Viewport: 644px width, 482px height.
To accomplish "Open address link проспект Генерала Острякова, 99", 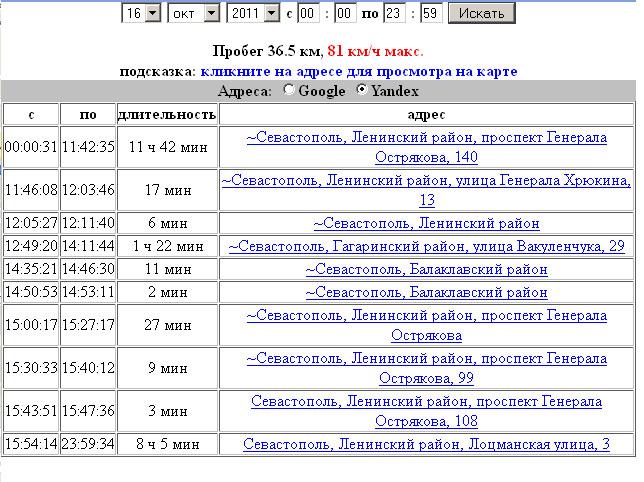I will click(426, 368).
